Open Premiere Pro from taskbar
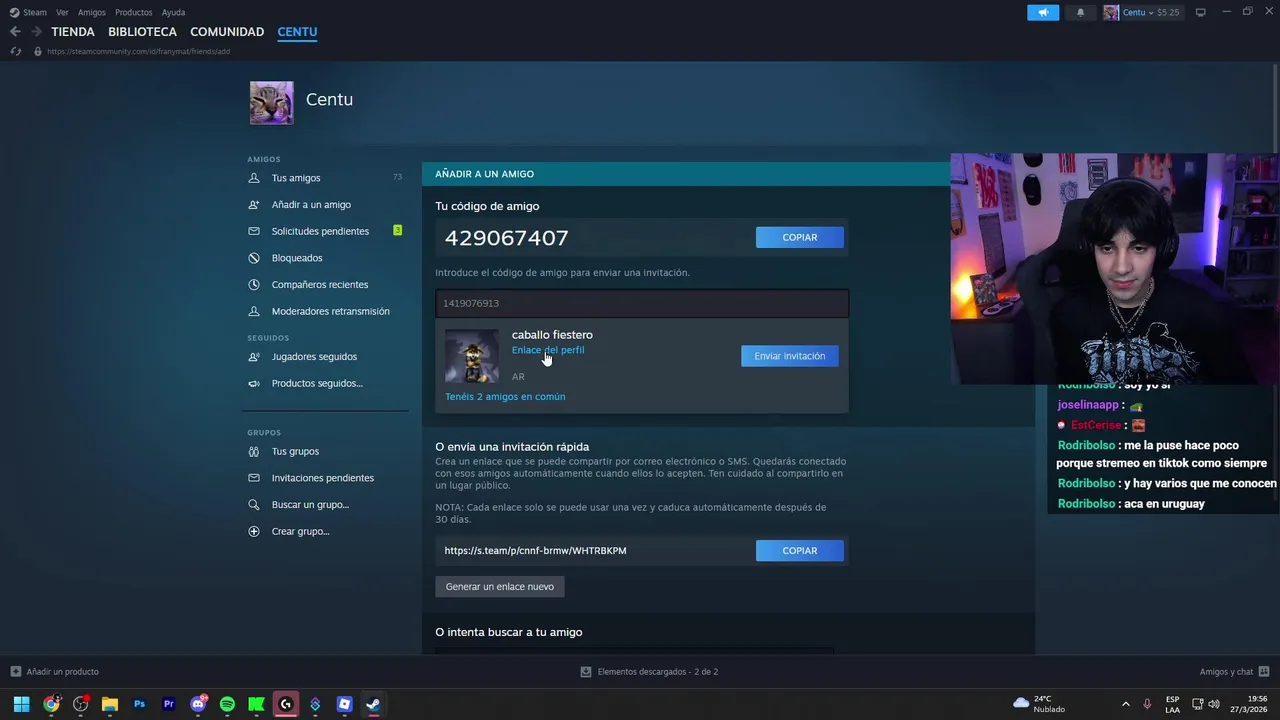Viewport: 1280px width, 720px height. (168, 704)
